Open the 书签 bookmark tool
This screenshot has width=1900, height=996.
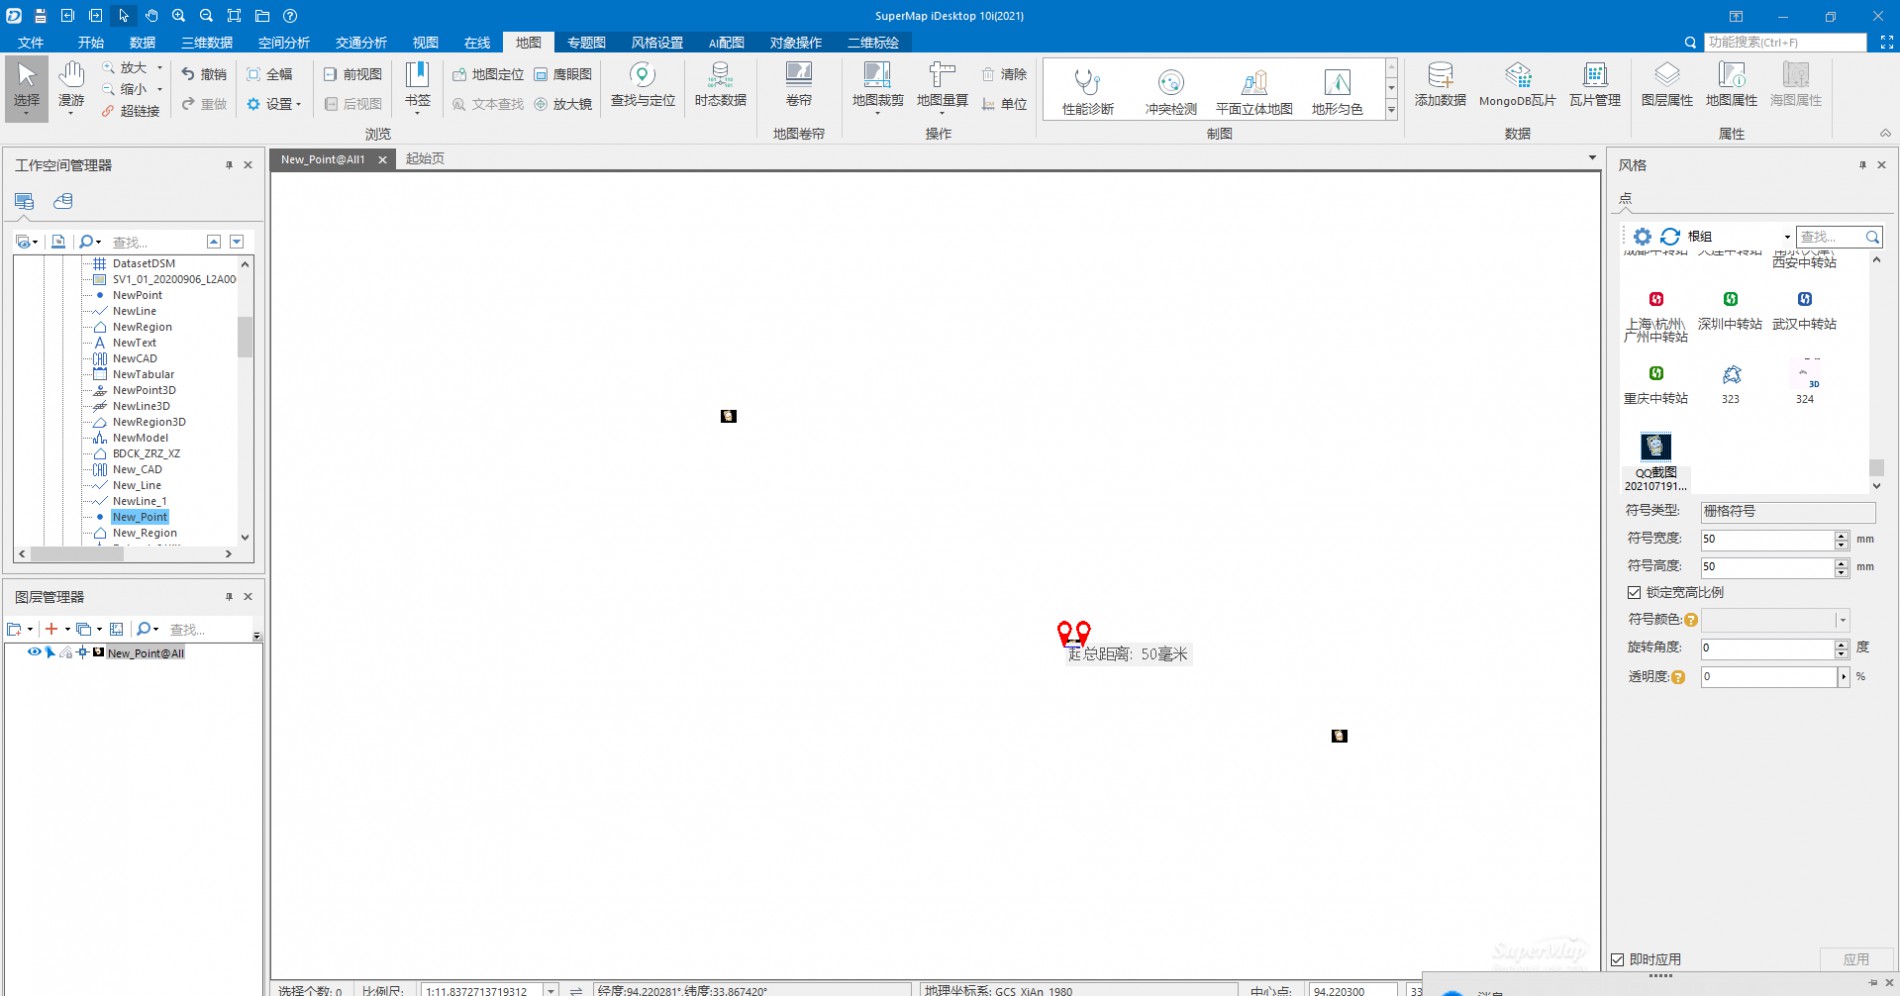pos(417,86)
